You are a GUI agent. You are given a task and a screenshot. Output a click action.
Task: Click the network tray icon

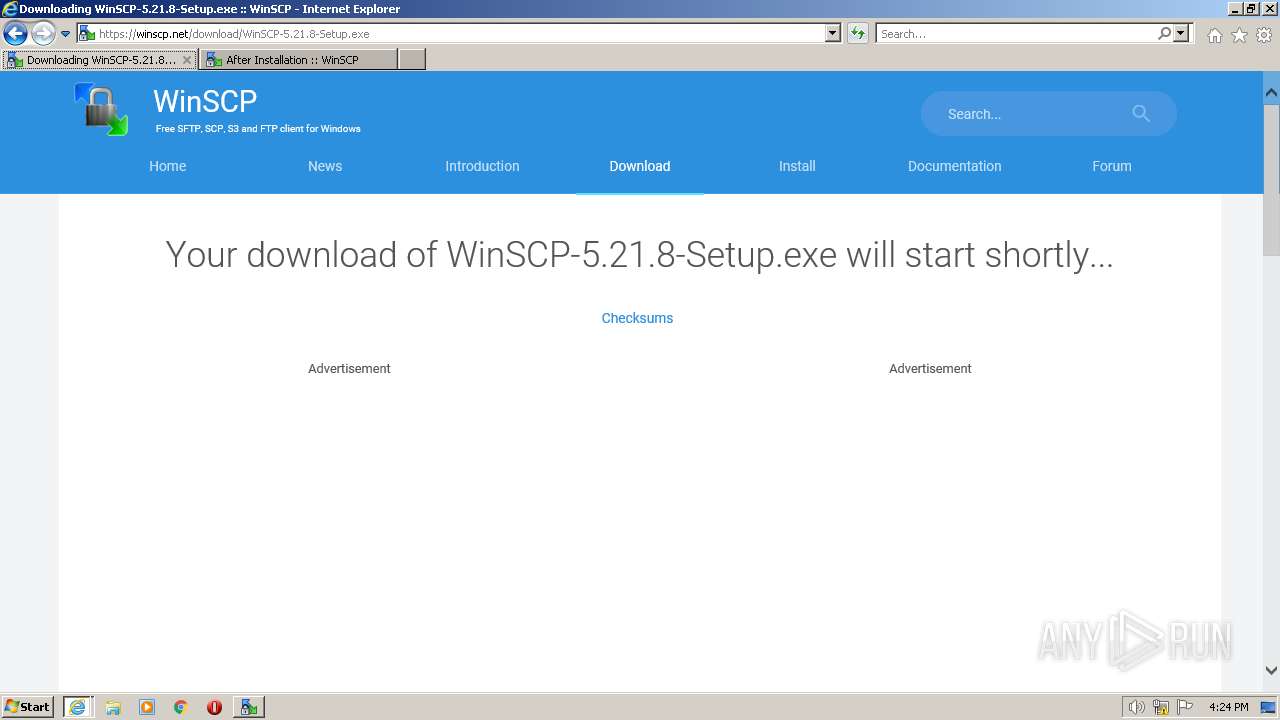pyautogui.click(x=1161, y=707)
